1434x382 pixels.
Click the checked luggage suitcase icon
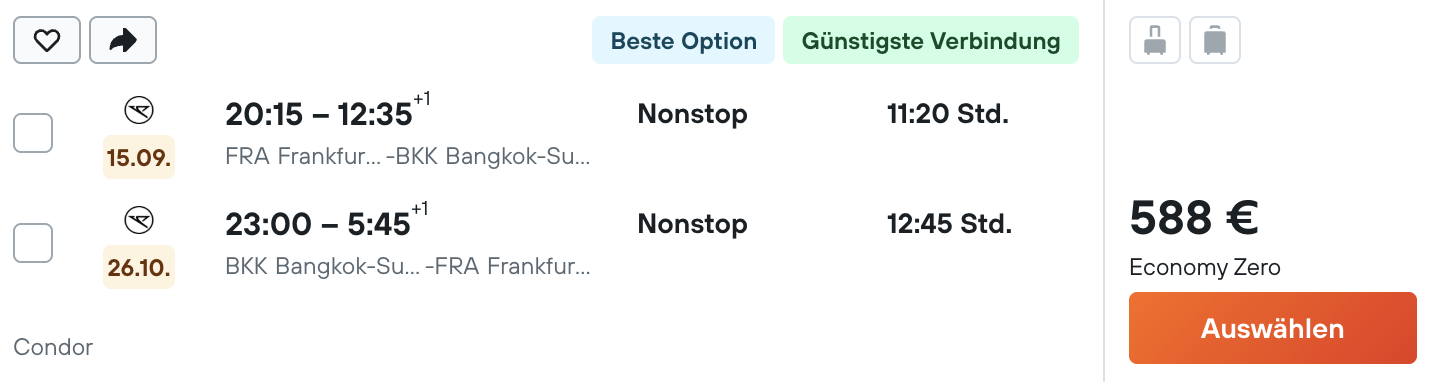[1215, 41]
